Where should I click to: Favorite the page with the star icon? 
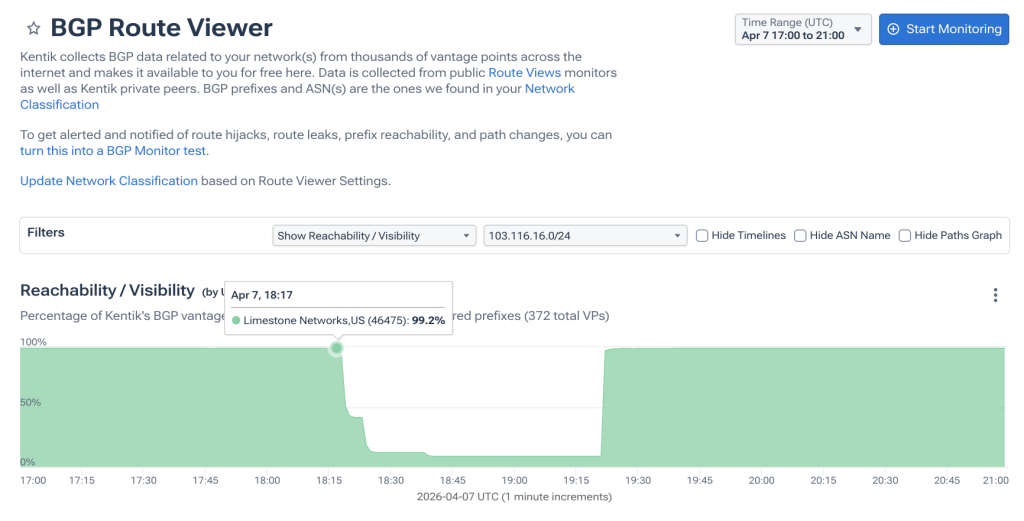[33, 28]
